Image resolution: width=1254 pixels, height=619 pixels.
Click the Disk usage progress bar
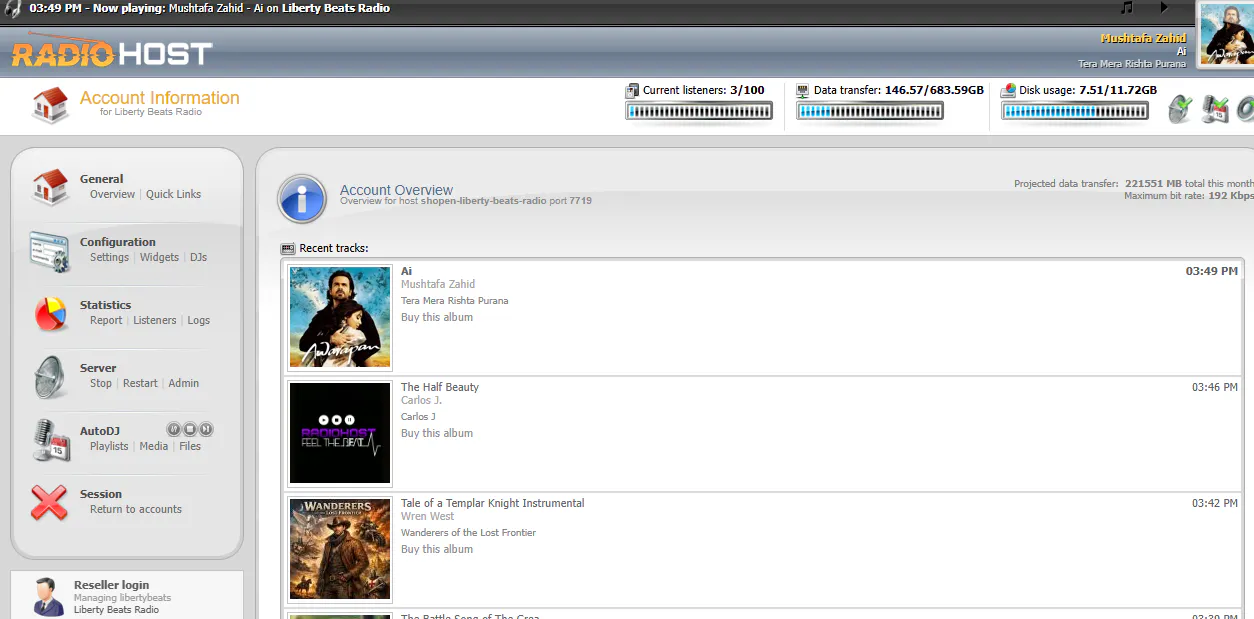click(x=1075, y=111)
